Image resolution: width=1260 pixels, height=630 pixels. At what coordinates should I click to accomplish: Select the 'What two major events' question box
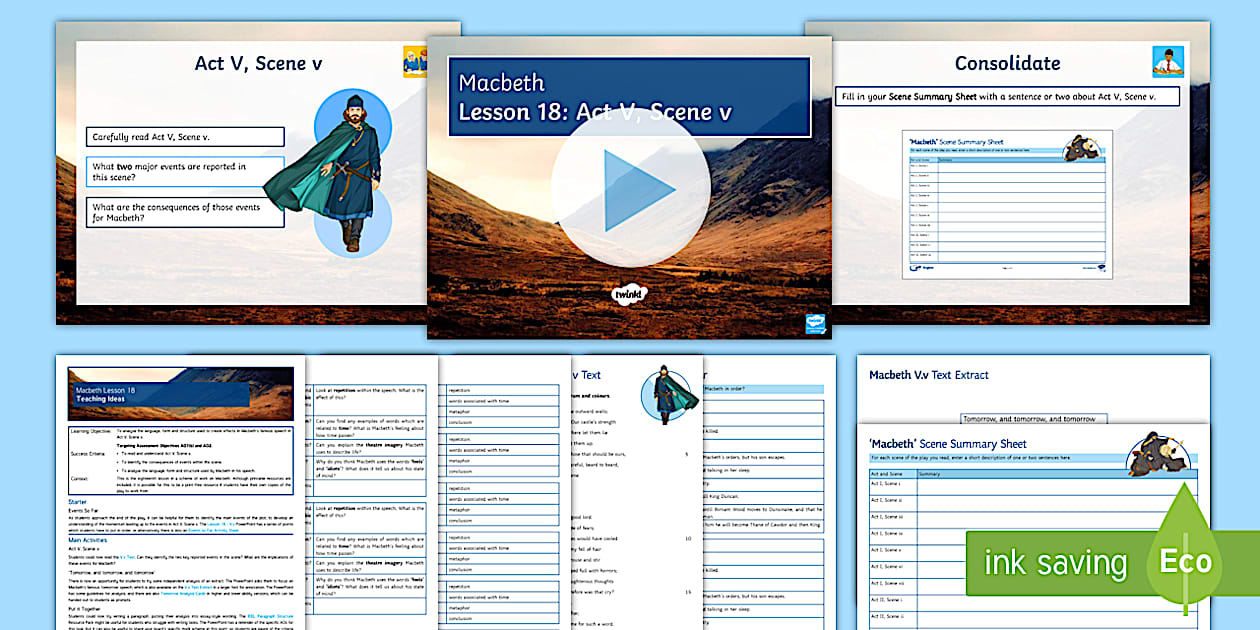186,172
